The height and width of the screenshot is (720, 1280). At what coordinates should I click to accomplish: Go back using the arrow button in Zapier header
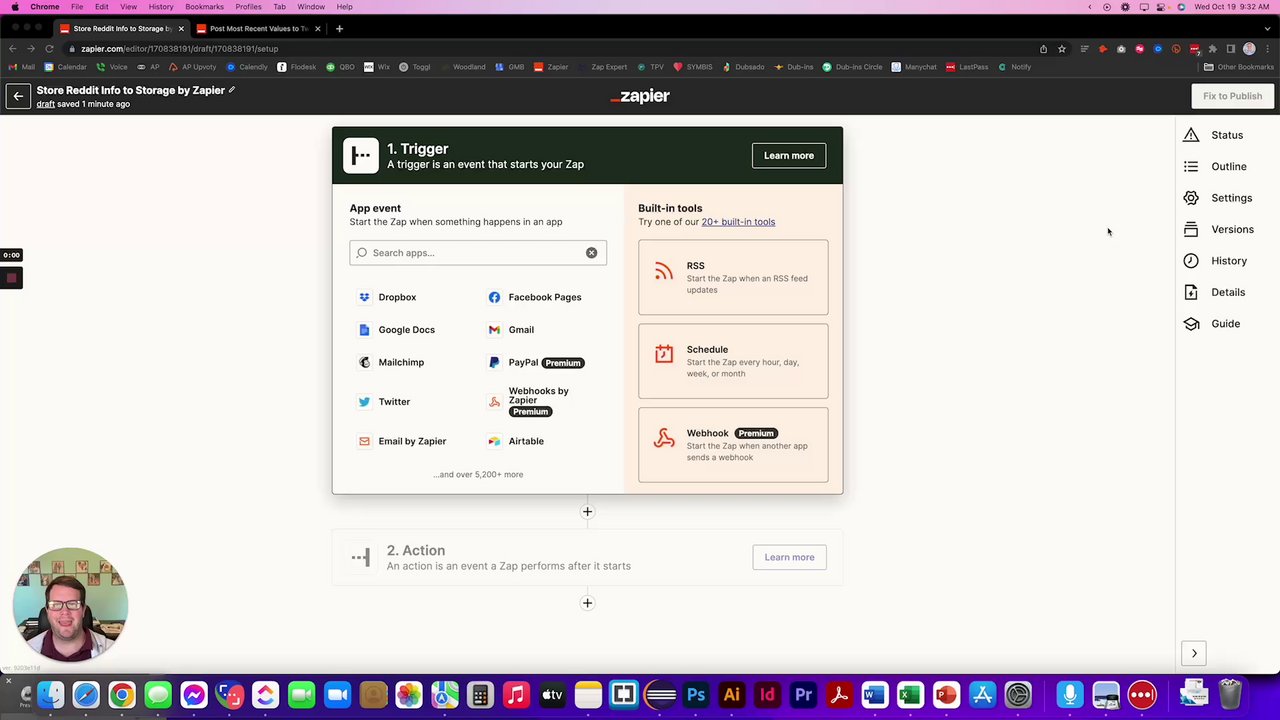18,96
